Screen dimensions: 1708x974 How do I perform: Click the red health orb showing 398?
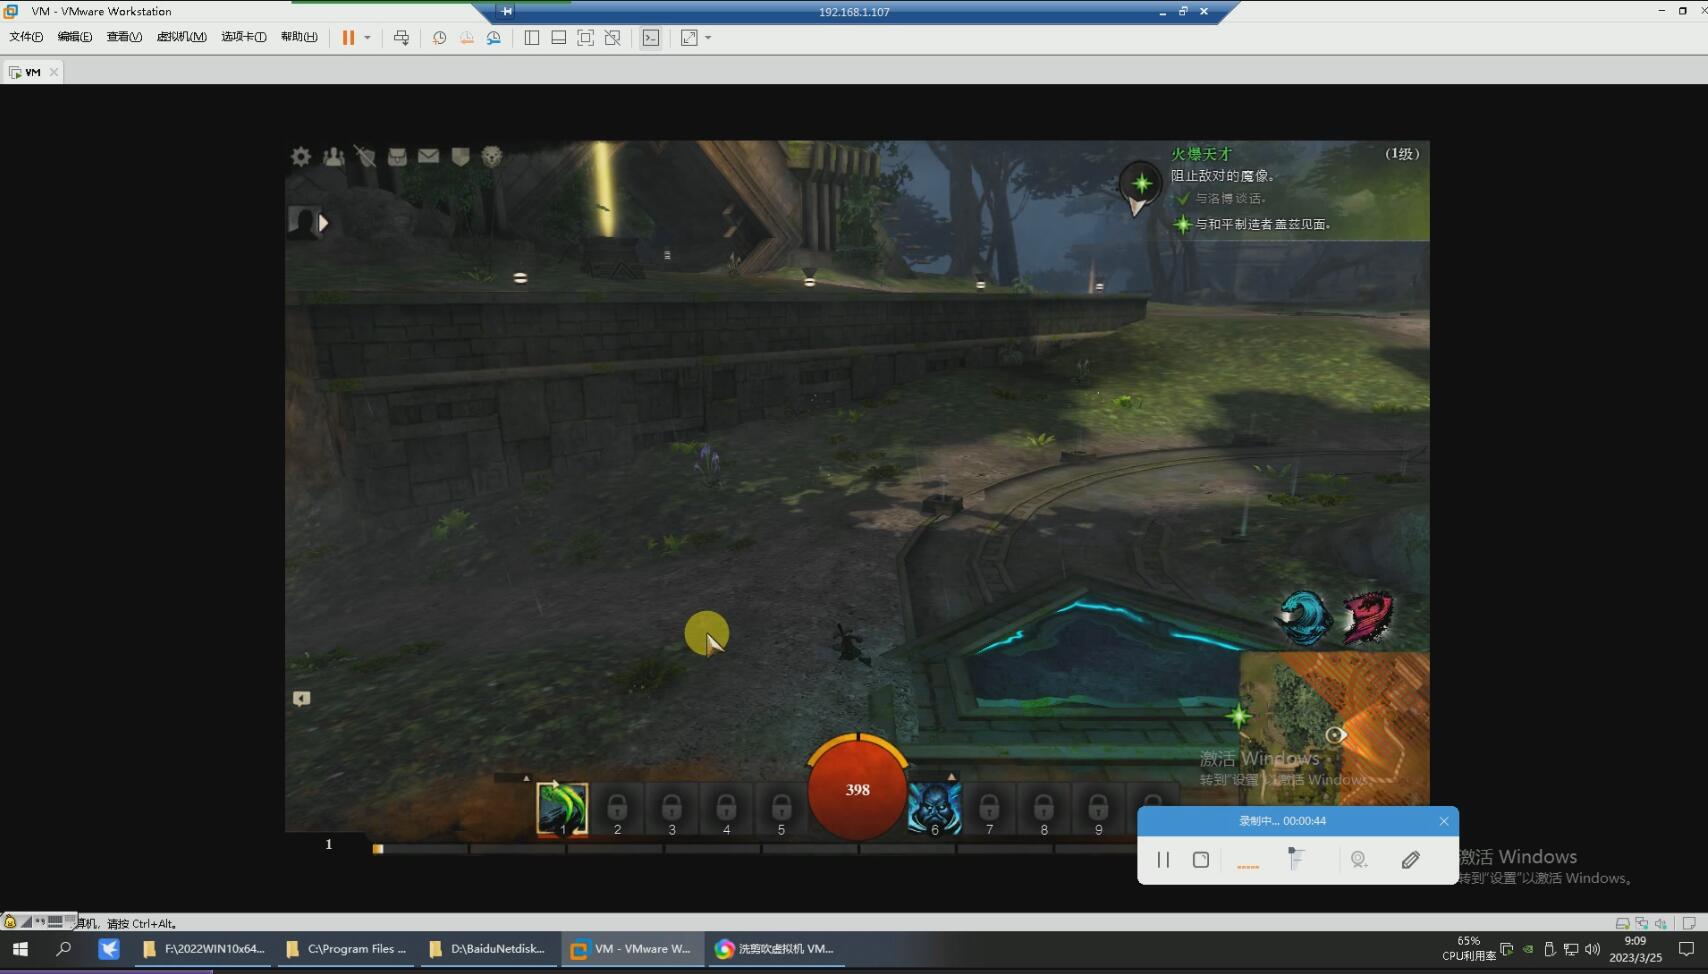pos(857,789)
